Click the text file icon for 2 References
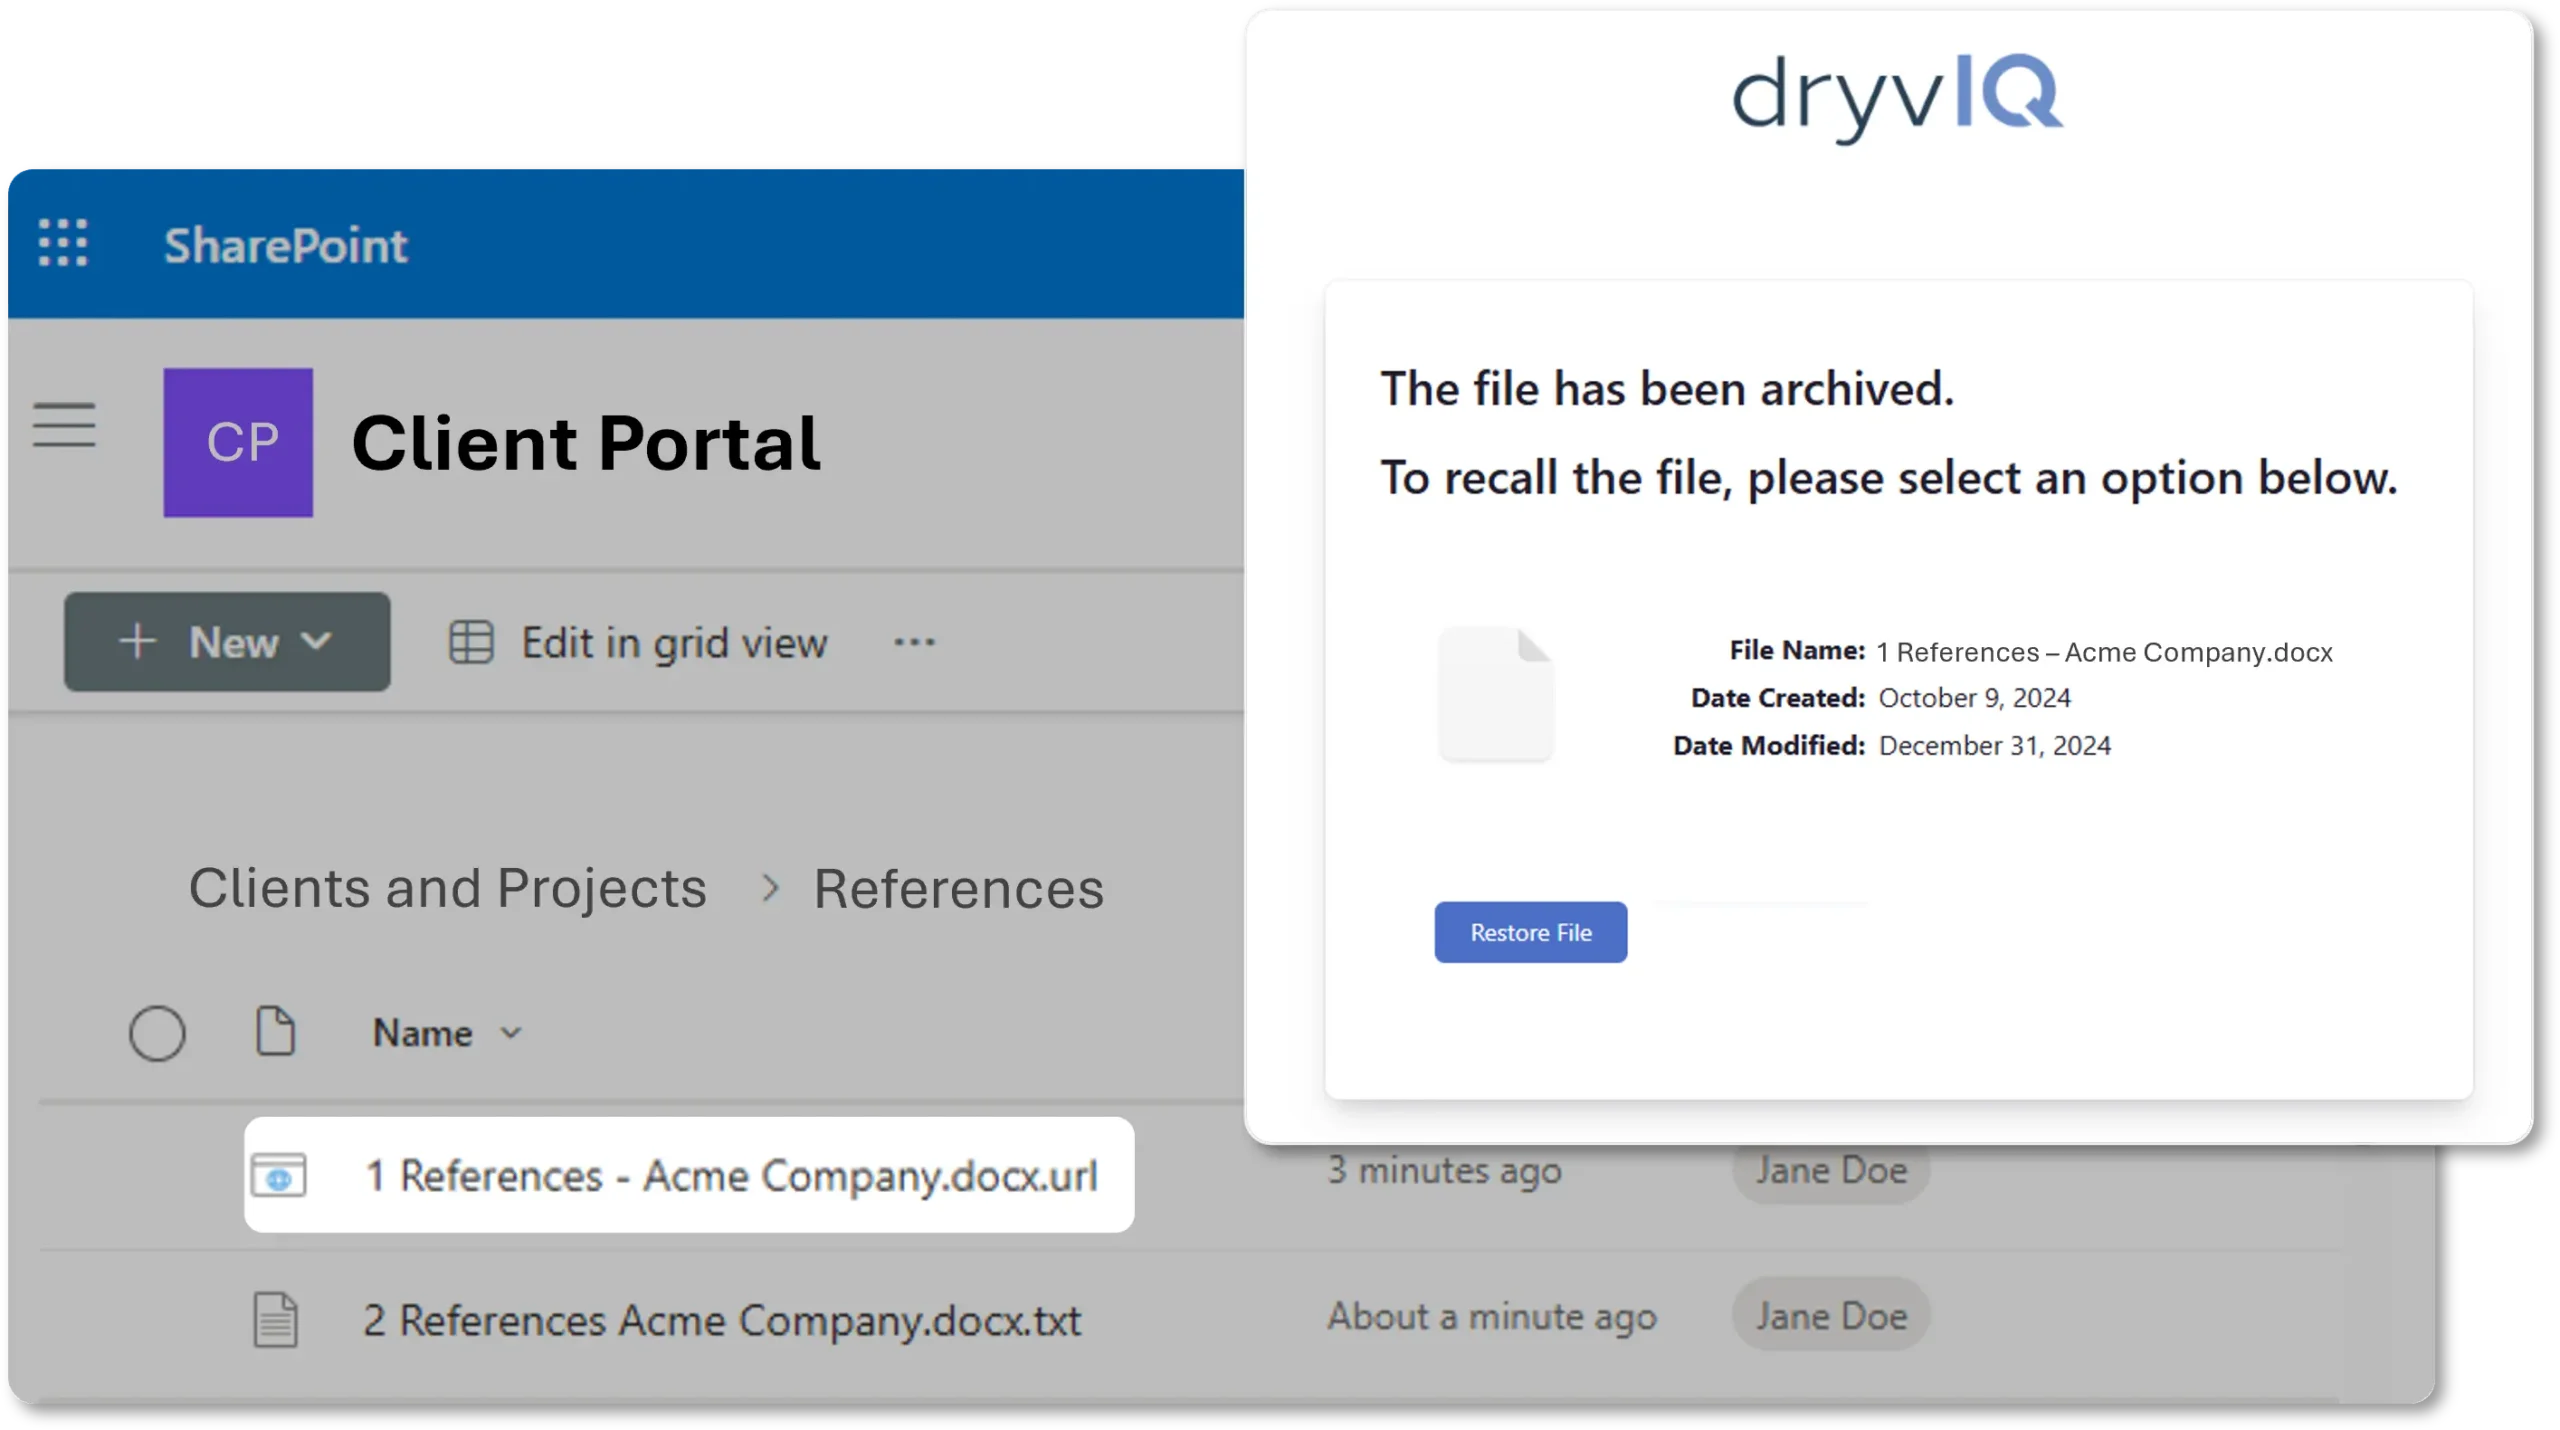This screenshot has width=2560, height=1430. 275,1320
